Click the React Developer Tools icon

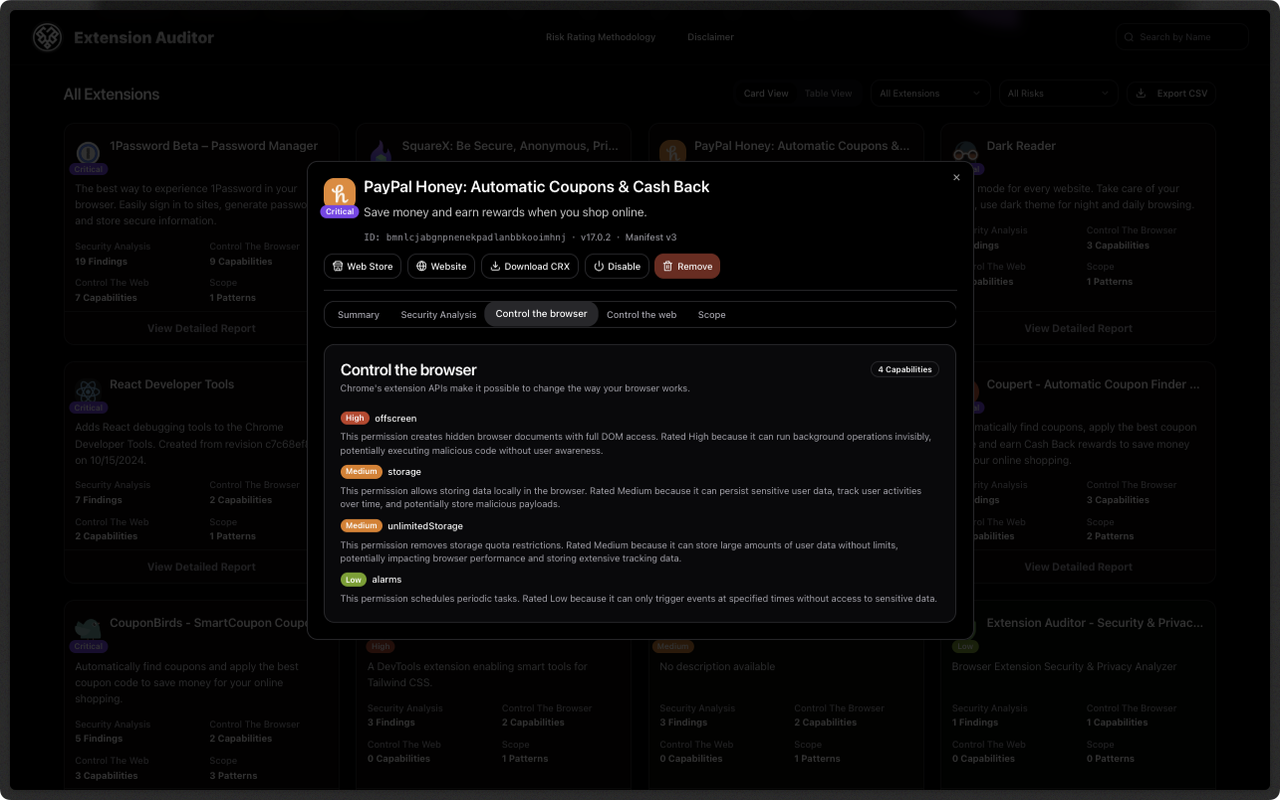88,391
